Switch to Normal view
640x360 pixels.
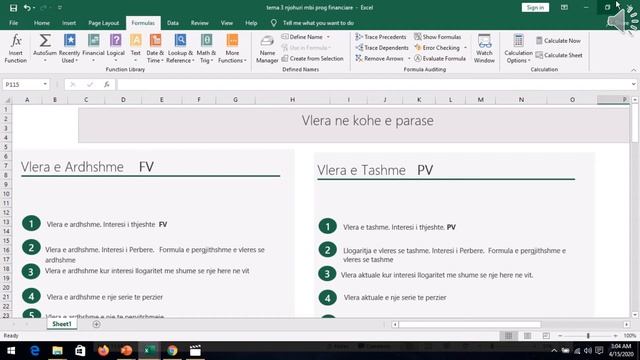click(x=508, y=336)
